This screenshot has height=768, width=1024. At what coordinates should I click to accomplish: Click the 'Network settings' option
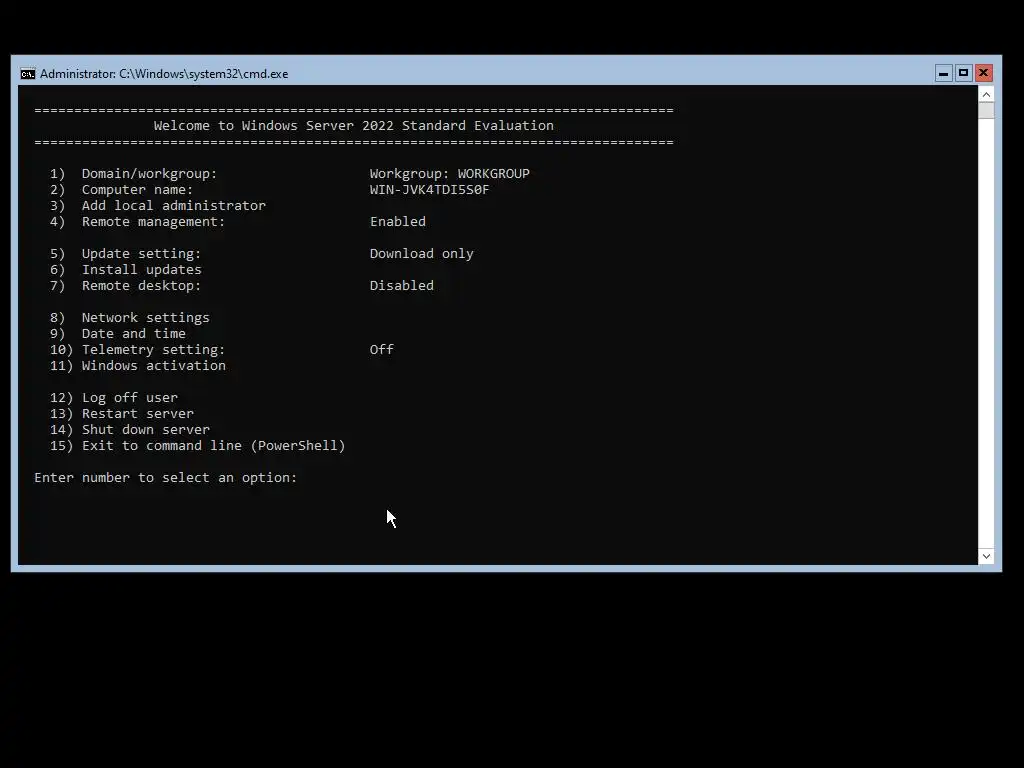pyautogui.click(x=129, y=317)
